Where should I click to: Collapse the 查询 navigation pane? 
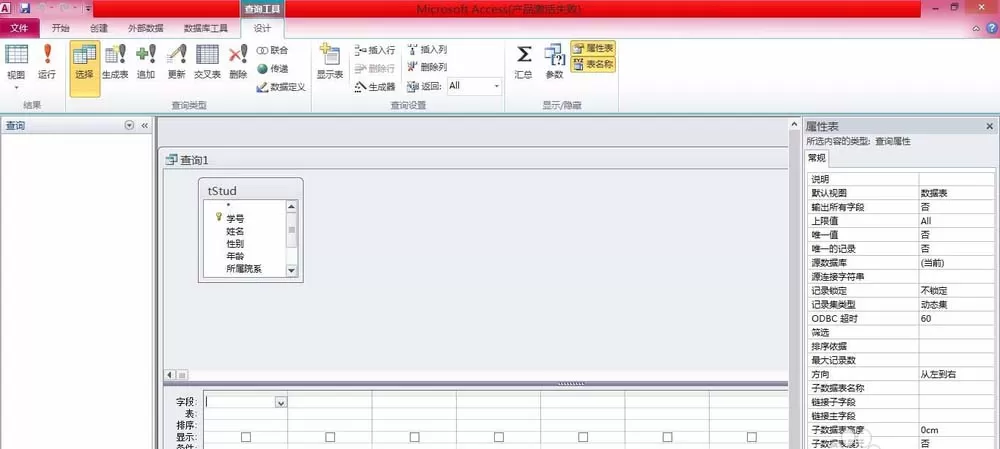point(144,126)
